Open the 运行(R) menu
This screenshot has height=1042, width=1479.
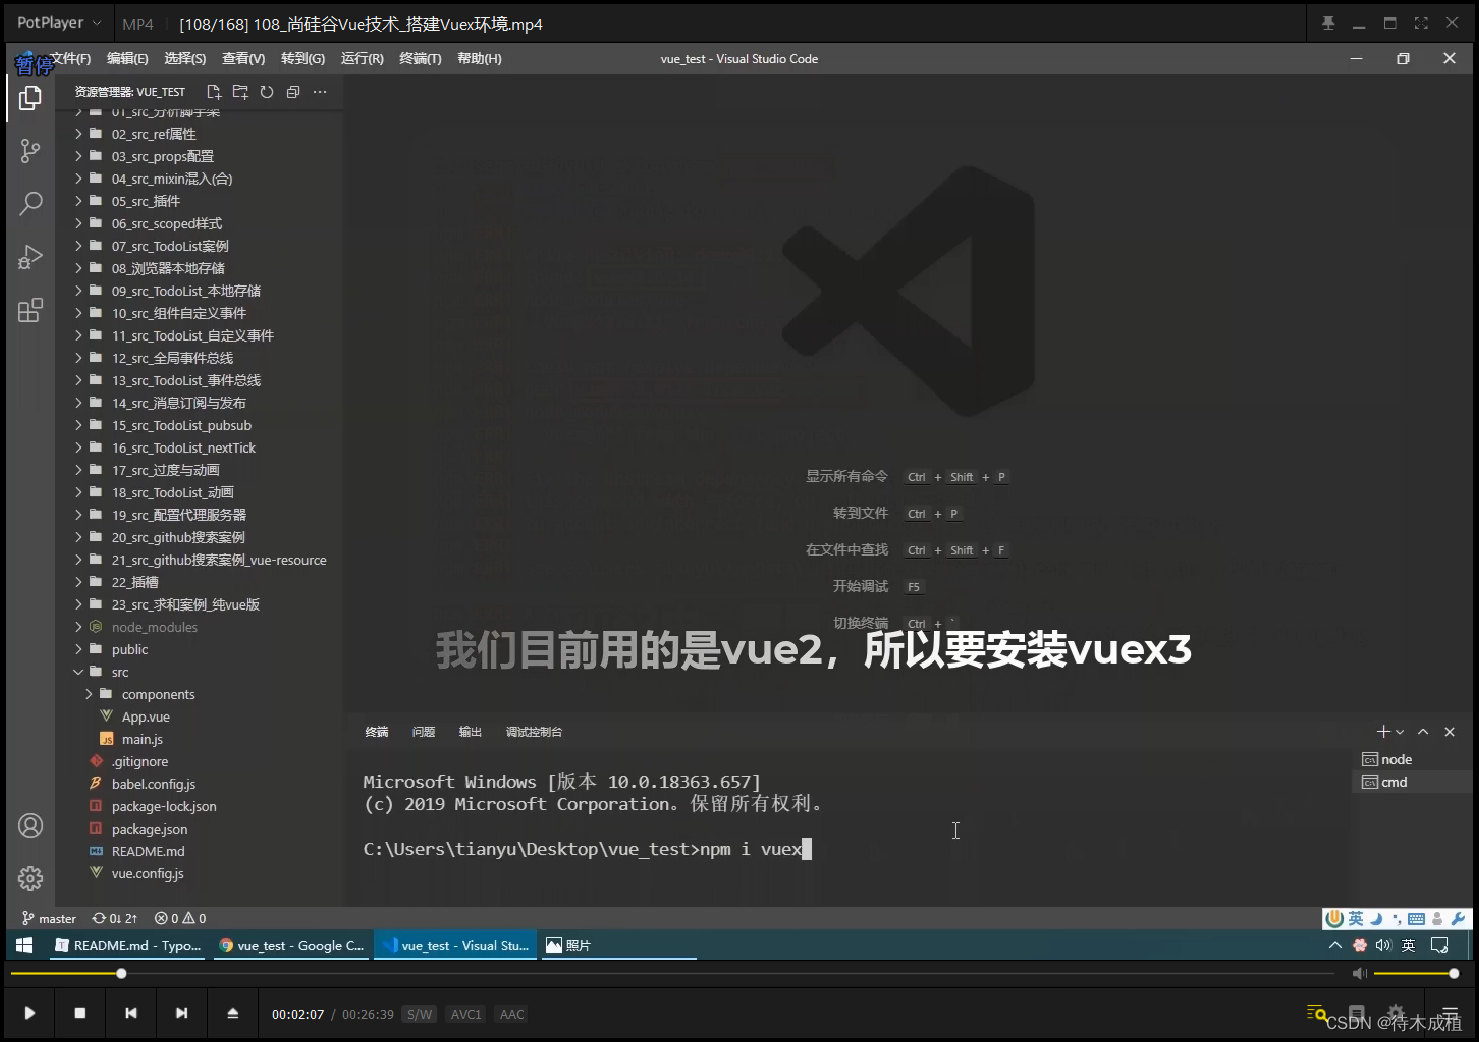(x=362, y=59)
